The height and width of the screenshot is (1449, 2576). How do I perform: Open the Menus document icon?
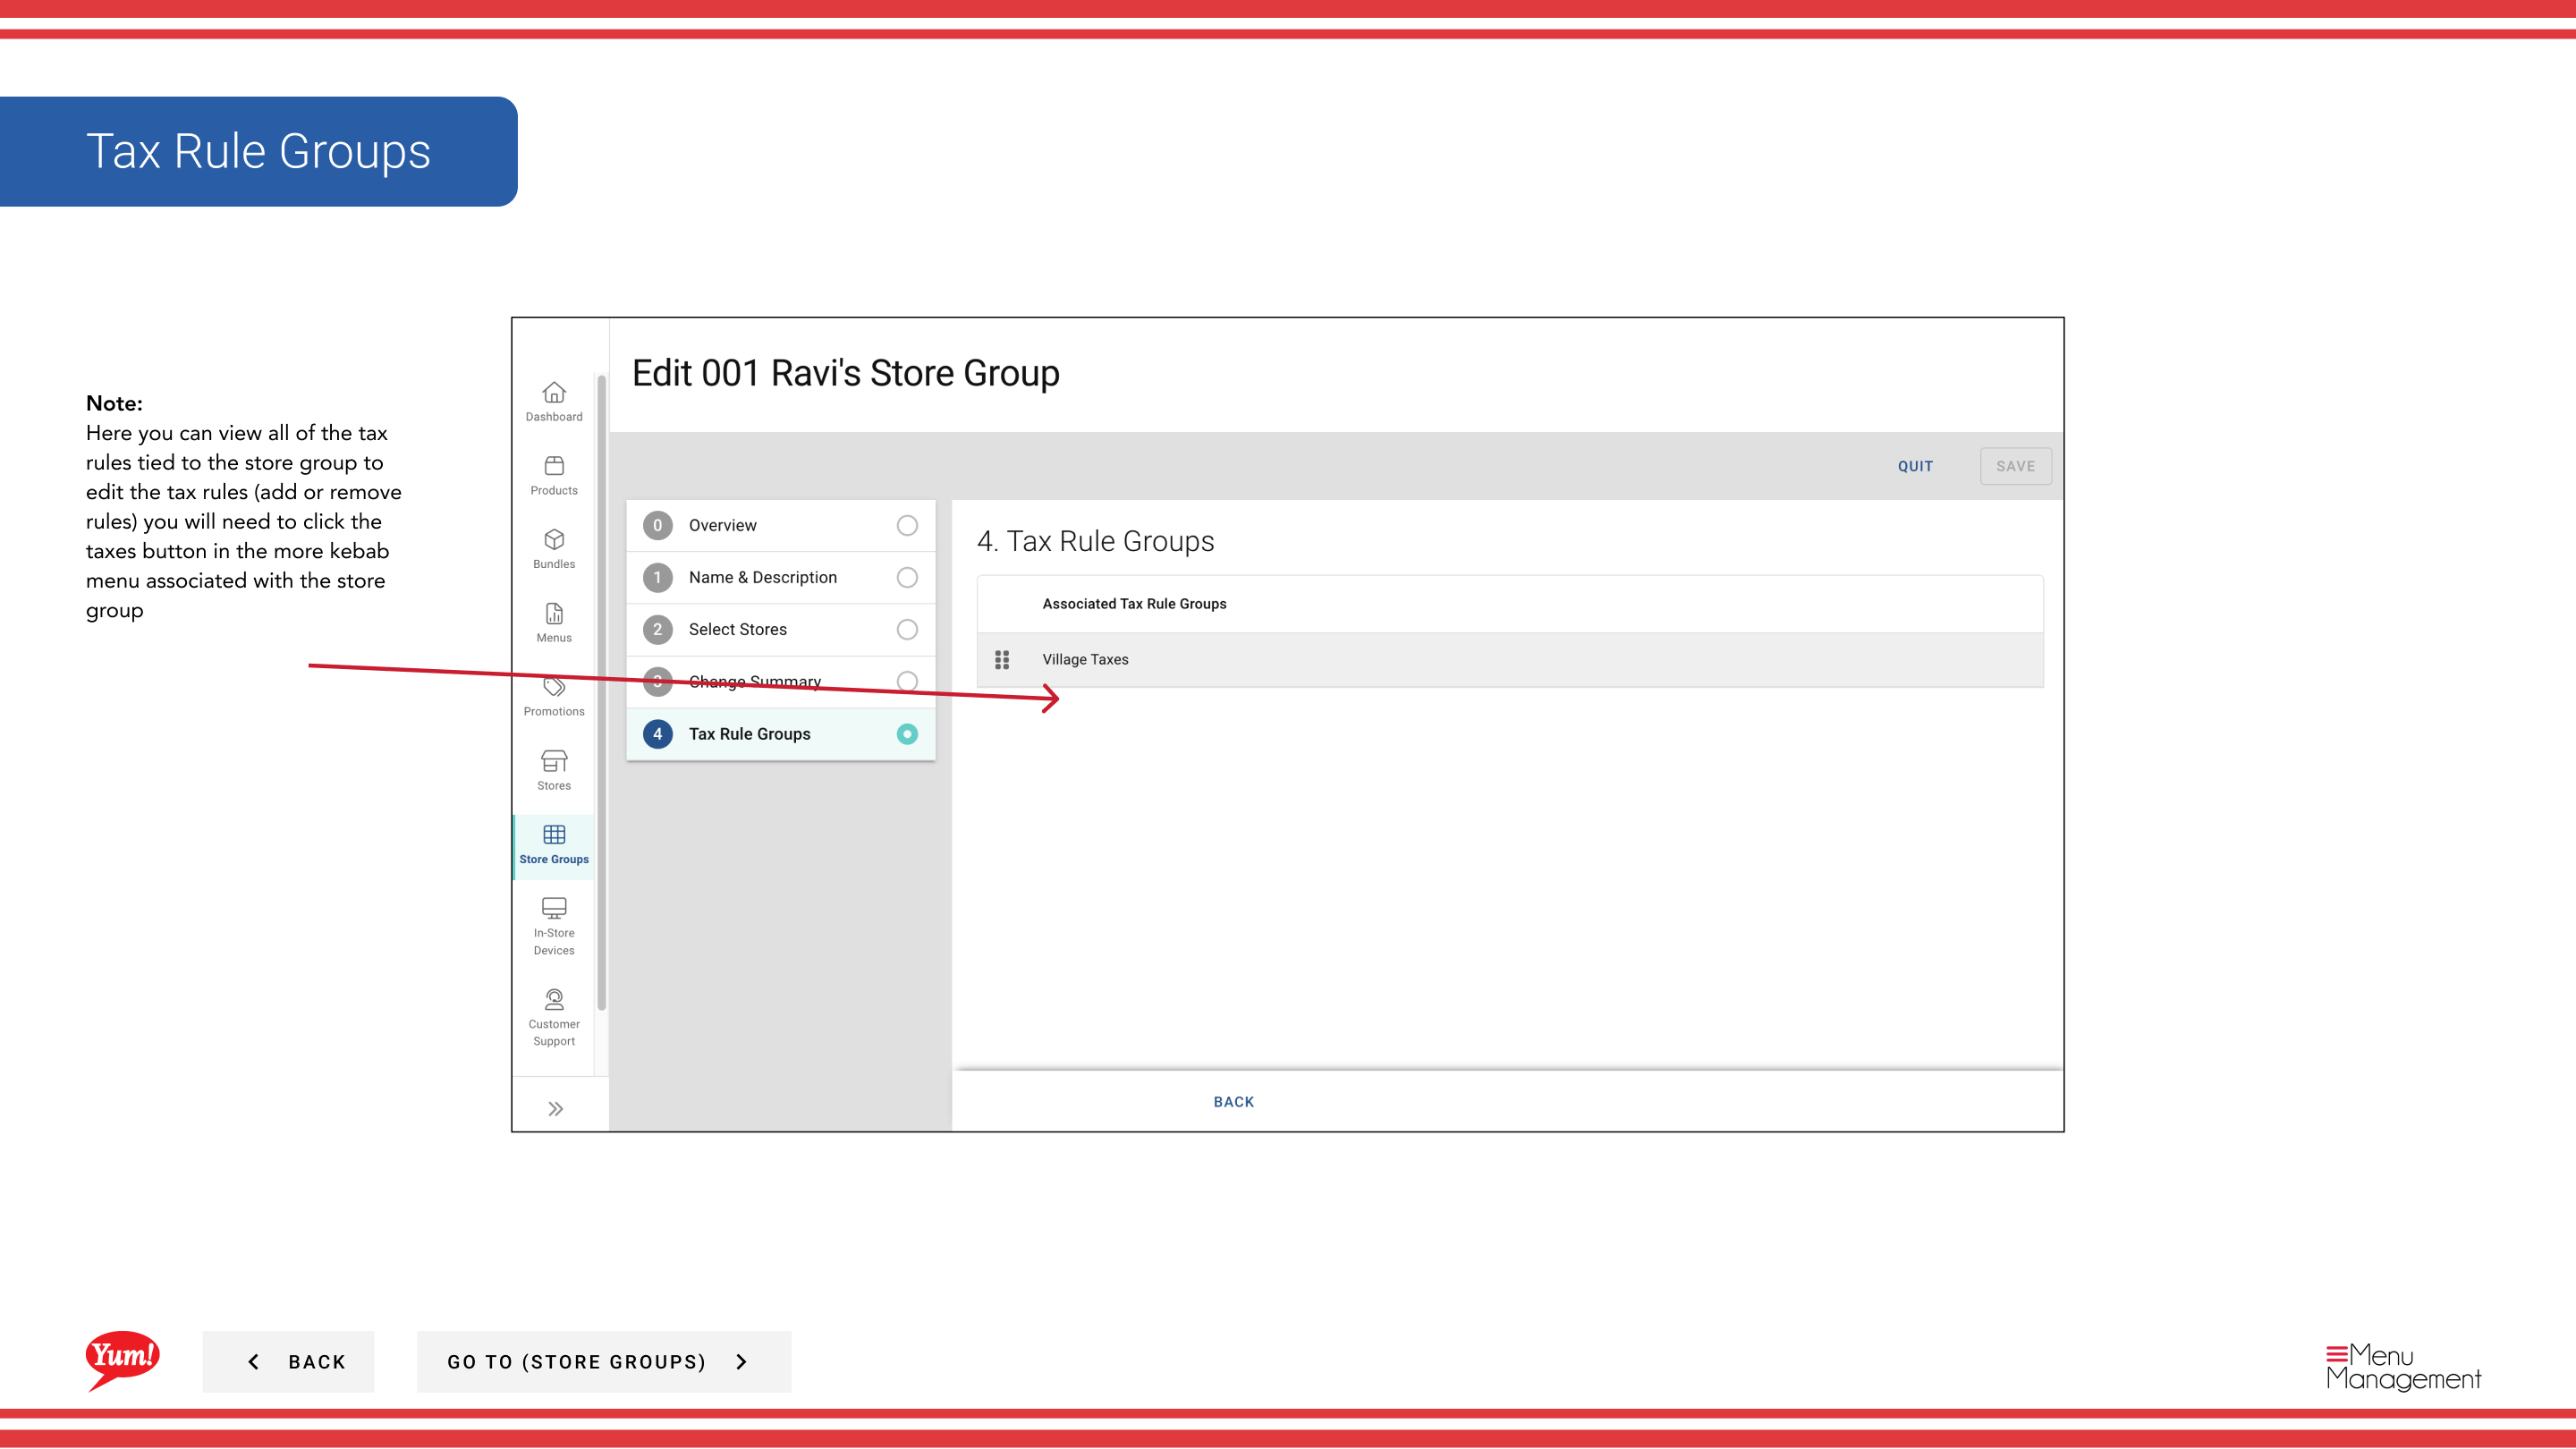point(554,613)
